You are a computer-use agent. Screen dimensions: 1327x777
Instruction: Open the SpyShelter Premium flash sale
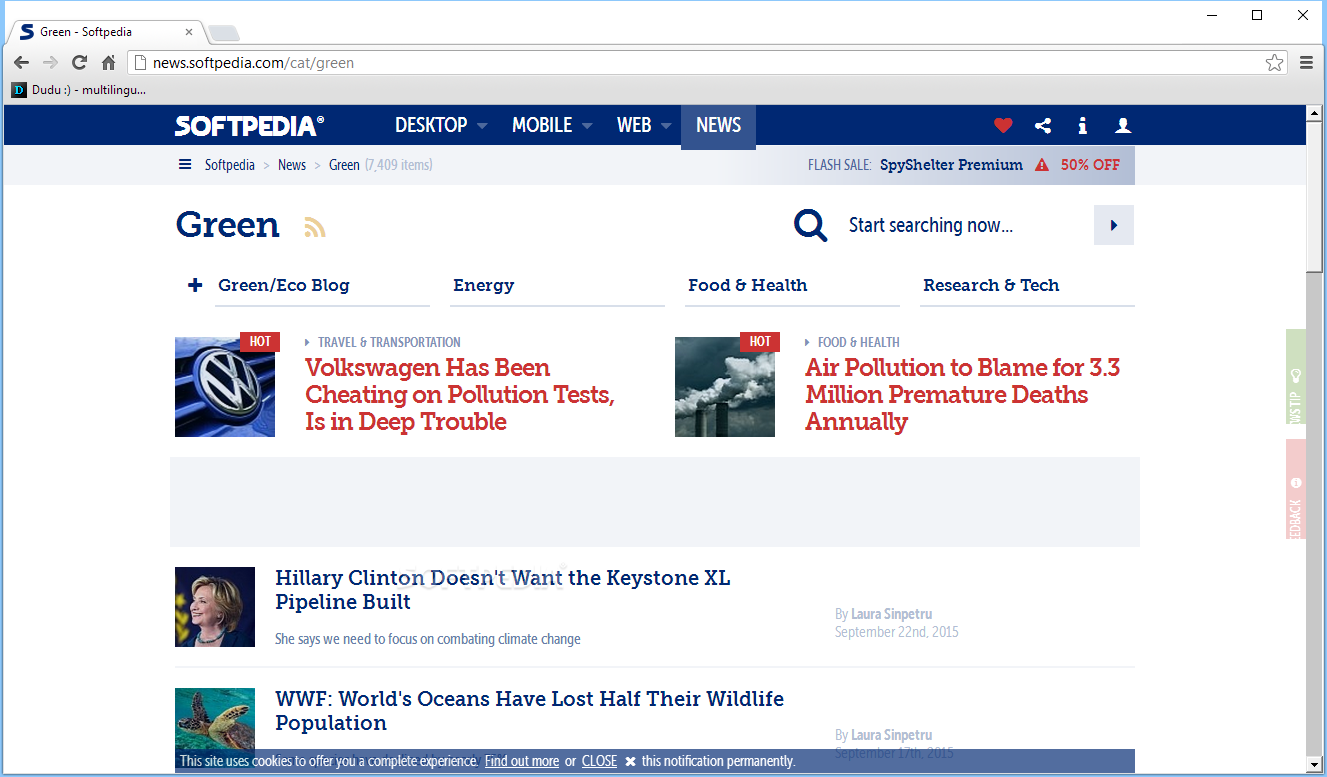click(951, 165)
